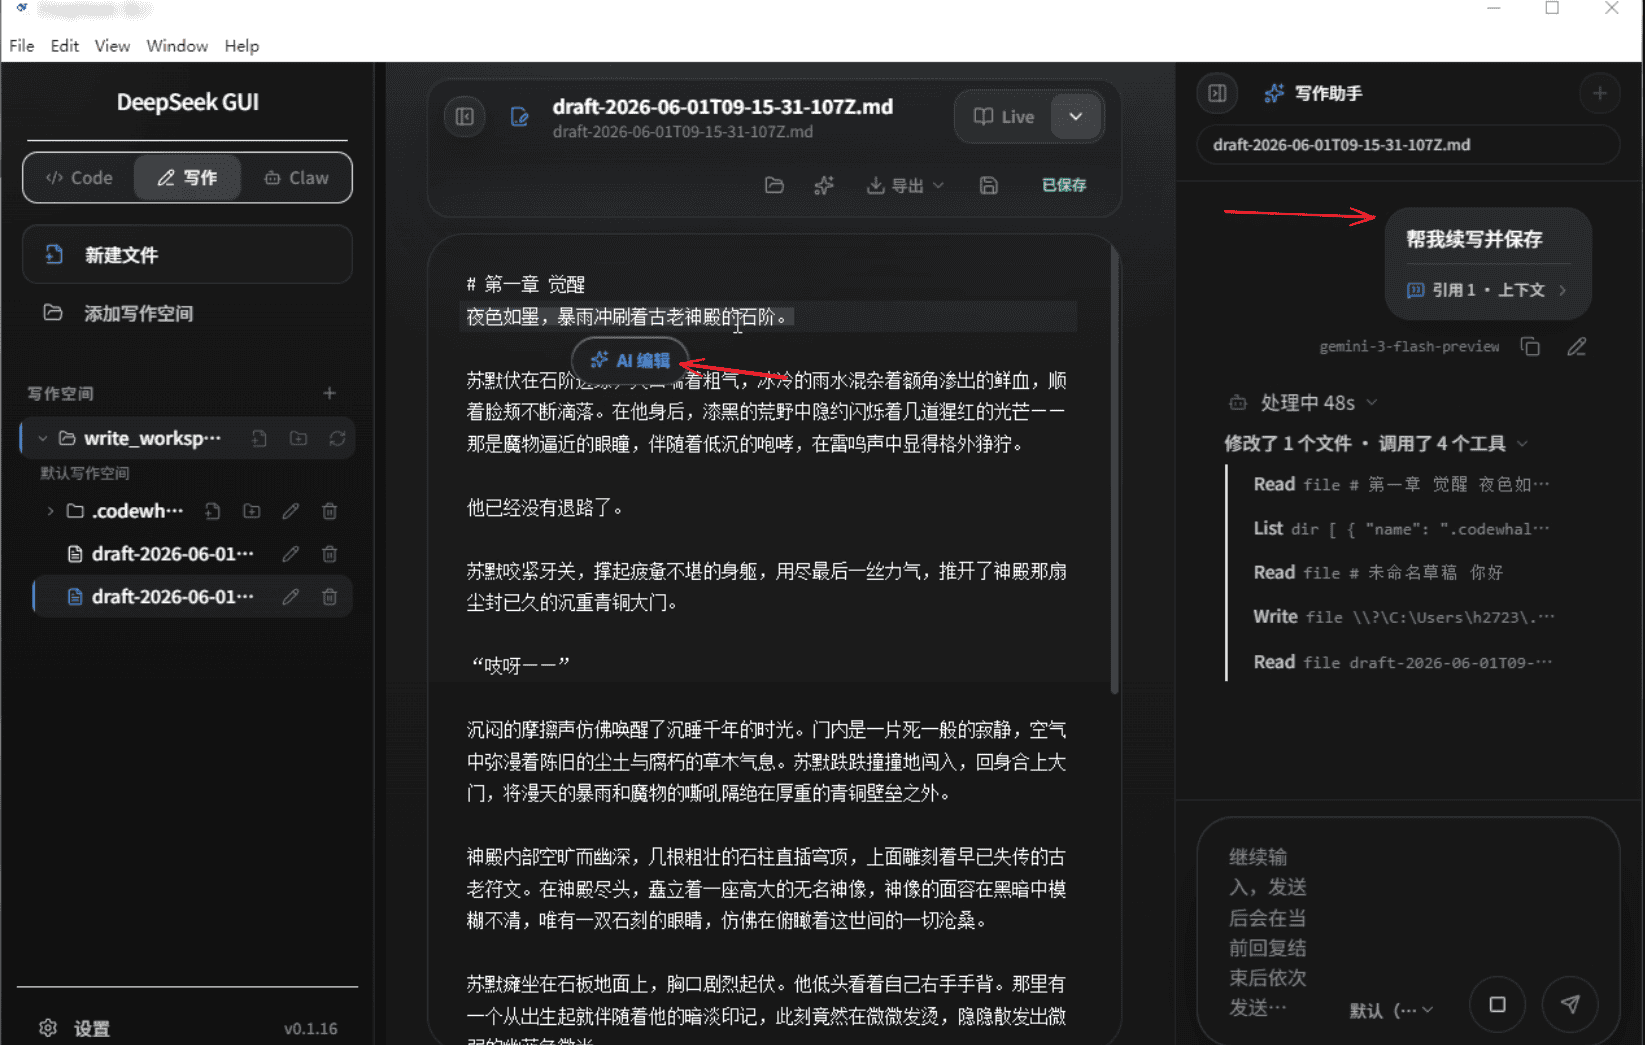
Task: Copy the message with the copy icon
Action: click(x=1530, y=347)
